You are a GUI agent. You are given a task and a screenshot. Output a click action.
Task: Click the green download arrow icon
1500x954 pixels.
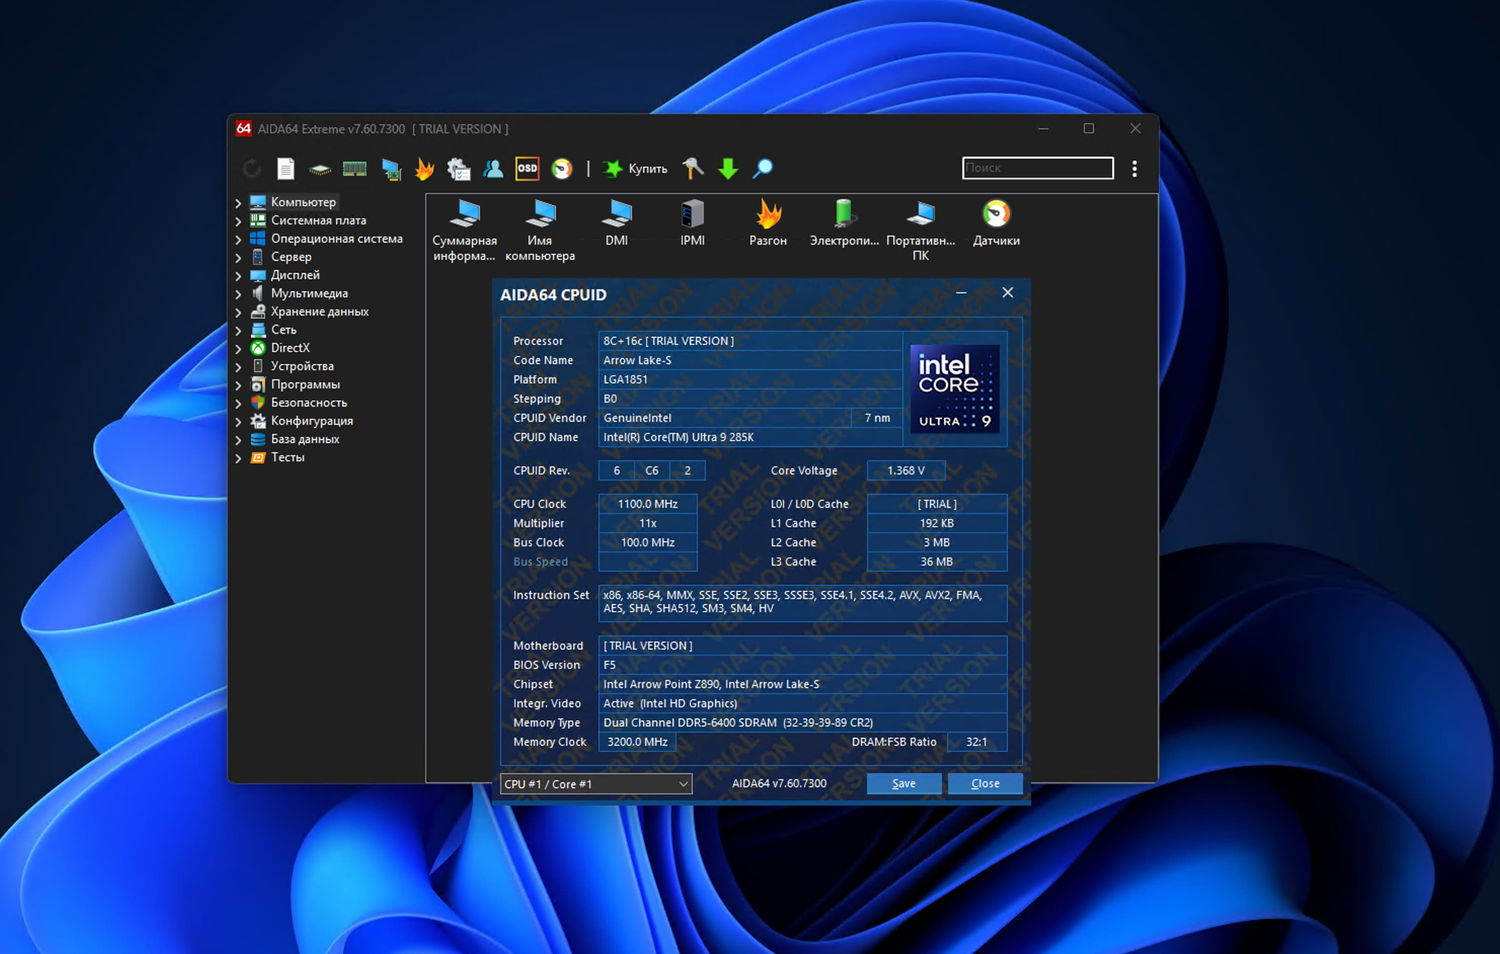(728, 169)
